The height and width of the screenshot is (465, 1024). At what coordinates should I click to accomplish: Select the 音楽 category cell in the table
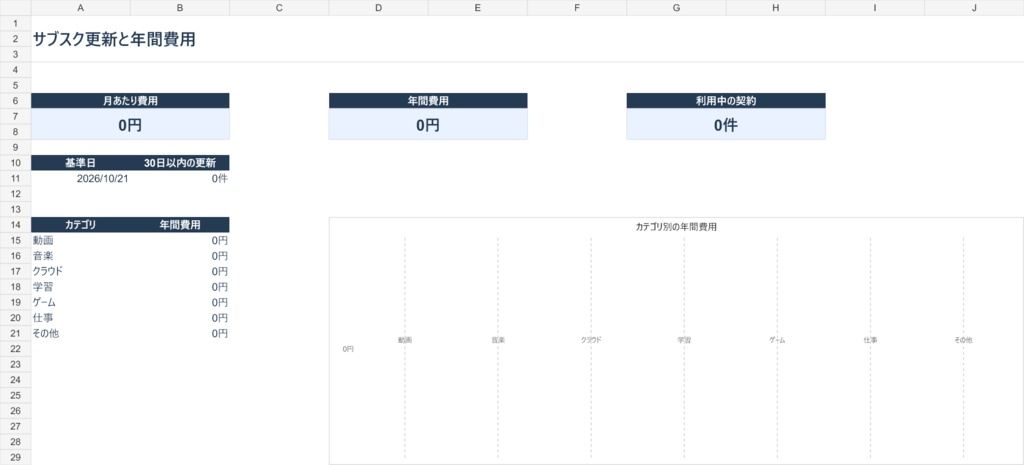tap(81, 256)
